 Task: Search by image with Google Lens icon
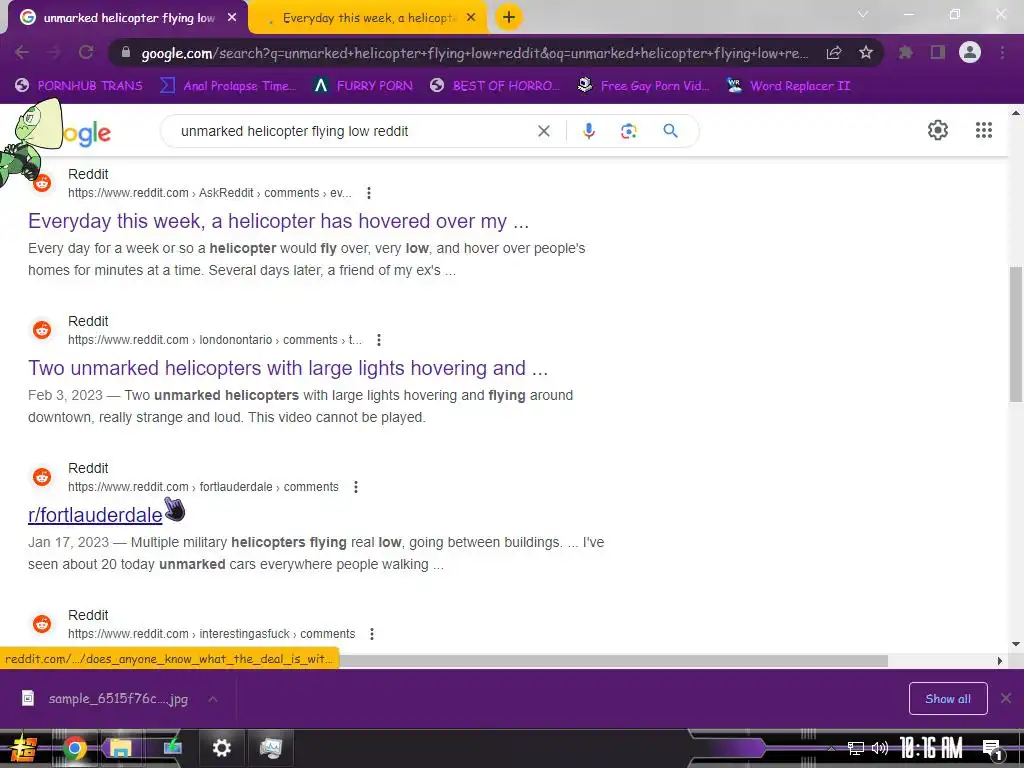(628, 131)
